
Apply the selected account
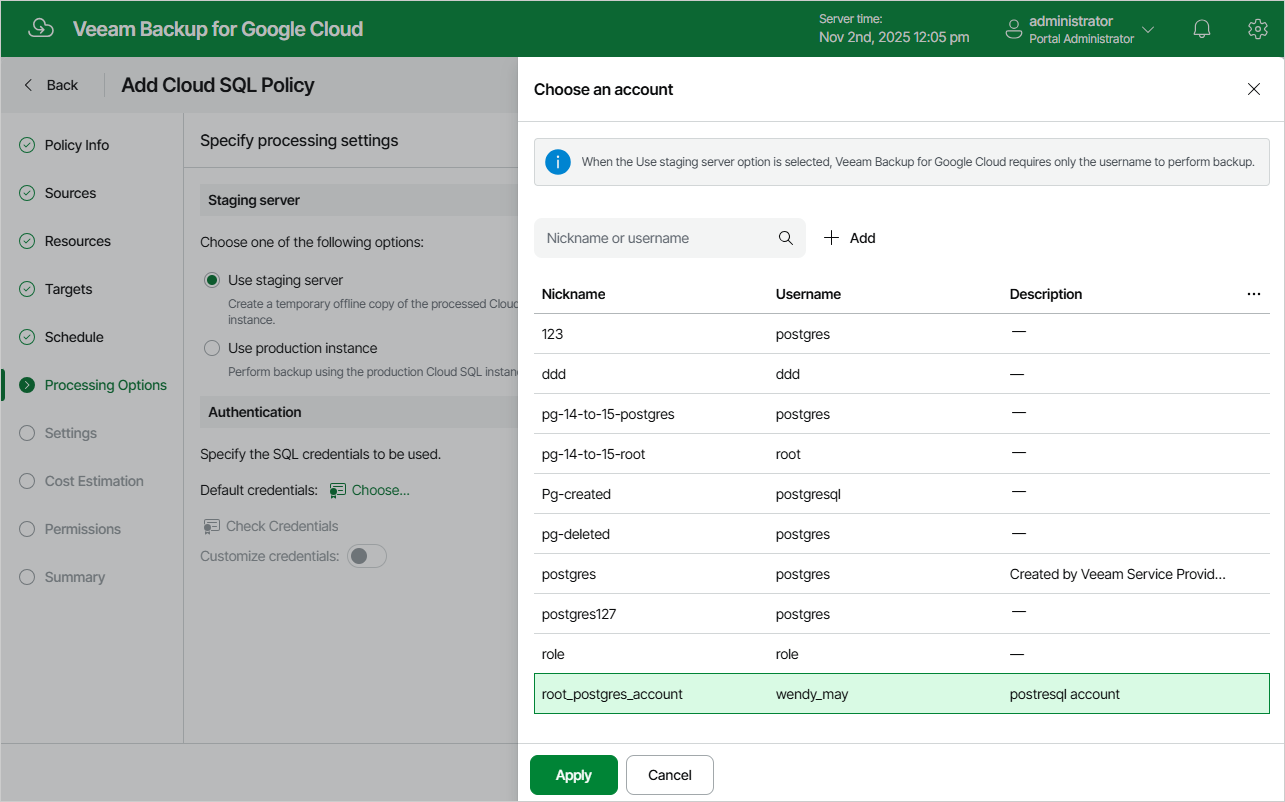pos(574,775)
